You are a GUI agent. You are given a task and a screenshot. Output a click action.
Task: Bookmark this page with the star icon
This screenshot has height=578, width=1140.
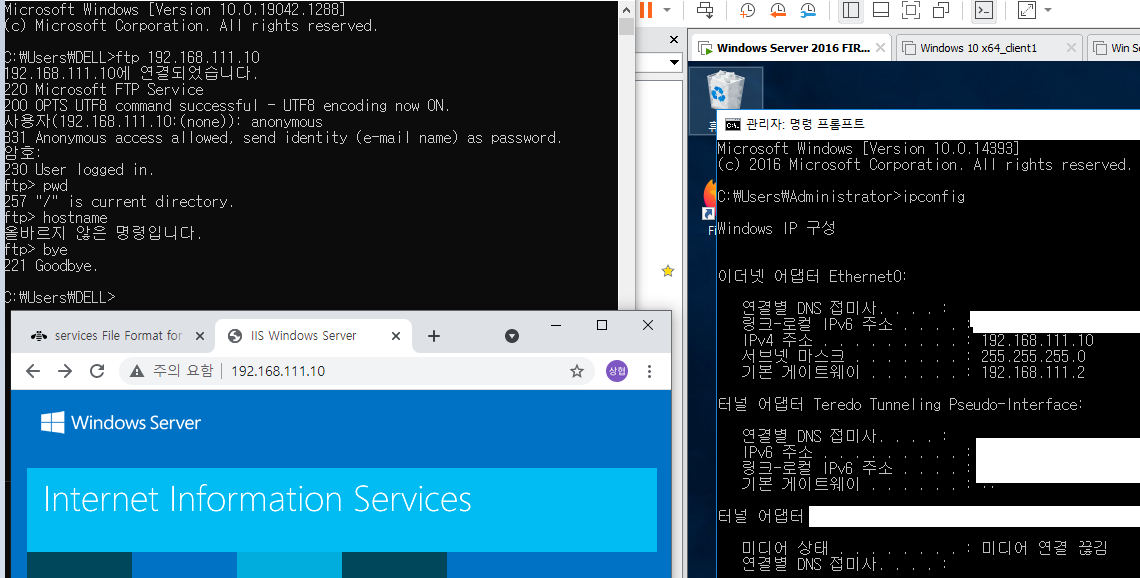pyautogui.click(x=577, y=372)
